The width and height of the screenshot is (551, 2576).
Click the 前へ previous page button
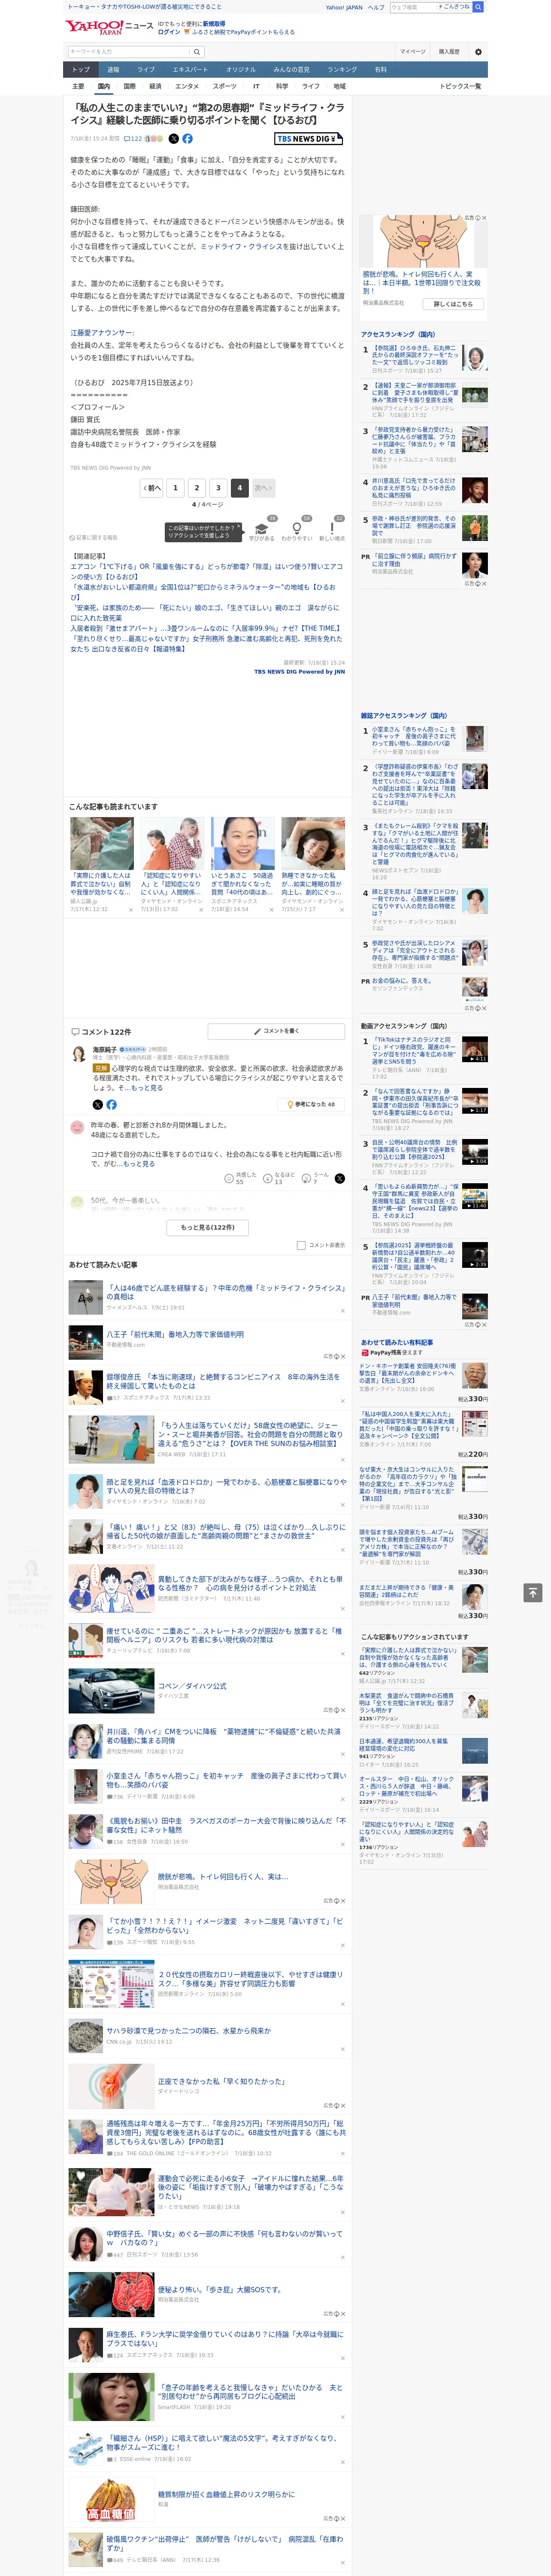(x=152, y=488)
